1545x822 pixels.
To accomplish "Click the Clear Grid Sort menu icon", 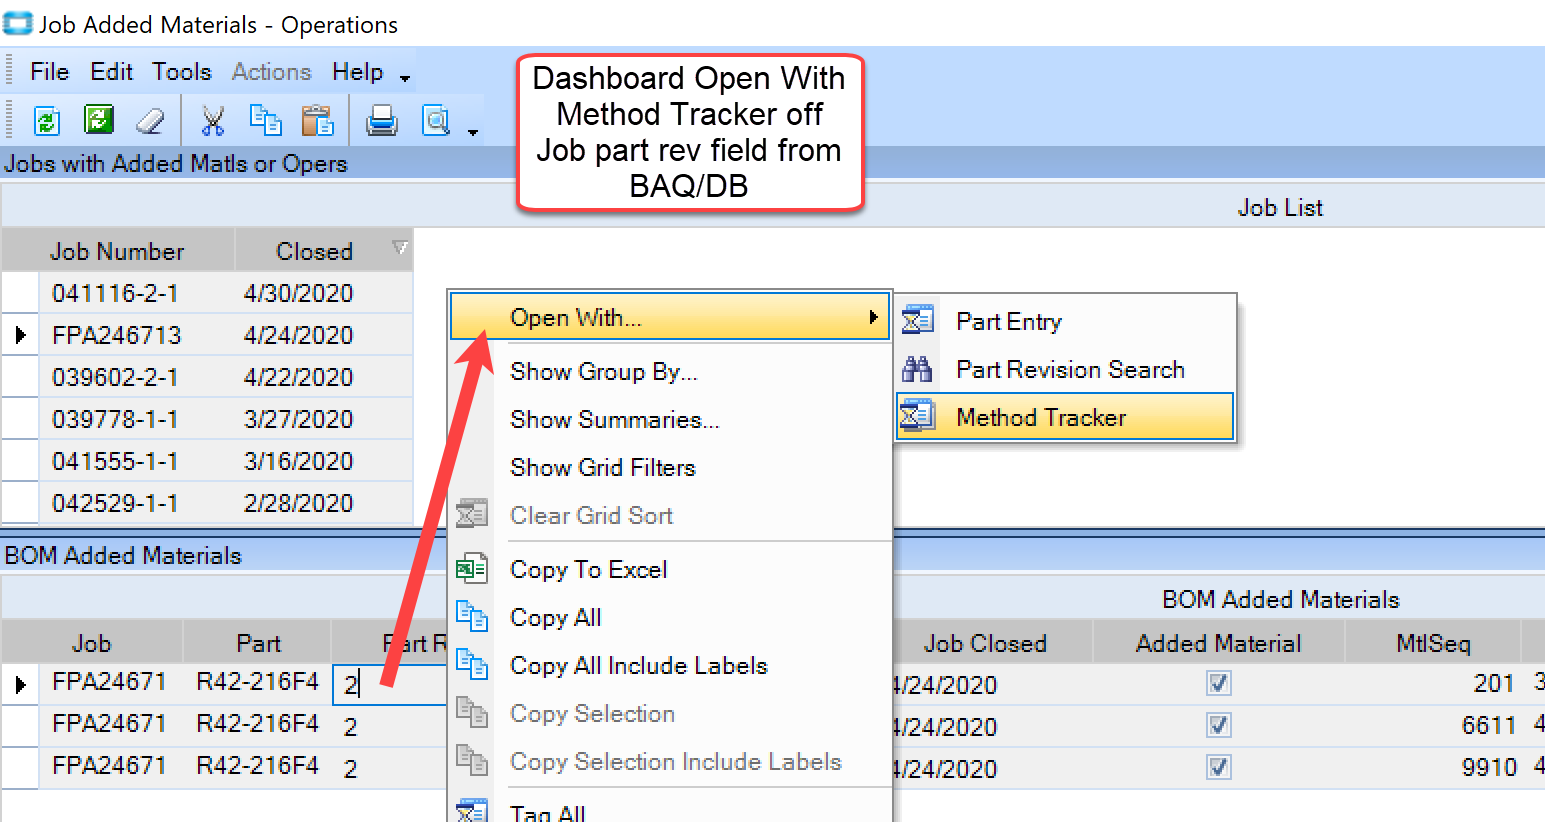I will [x=471, y=515].
